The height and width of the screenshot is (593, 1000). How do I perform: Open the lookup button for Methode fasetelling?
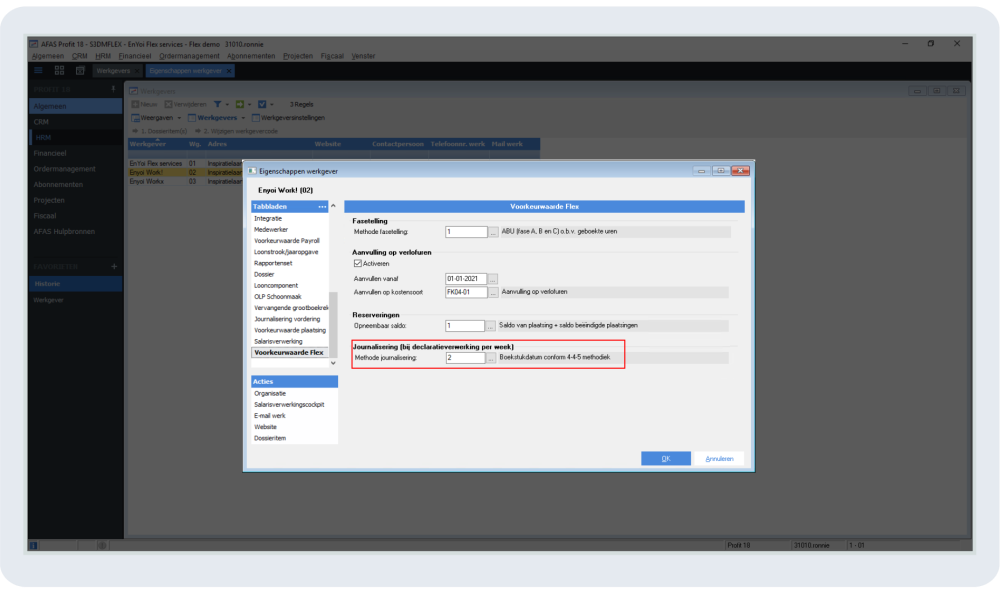(x=493, y=232)
